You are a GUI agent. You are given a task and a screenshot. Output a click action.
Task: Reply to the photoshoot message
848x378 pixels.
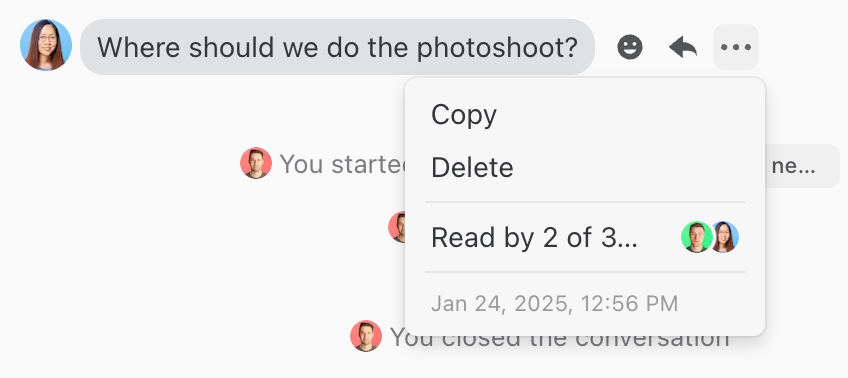pyautogui.click(x=683, y=47)
